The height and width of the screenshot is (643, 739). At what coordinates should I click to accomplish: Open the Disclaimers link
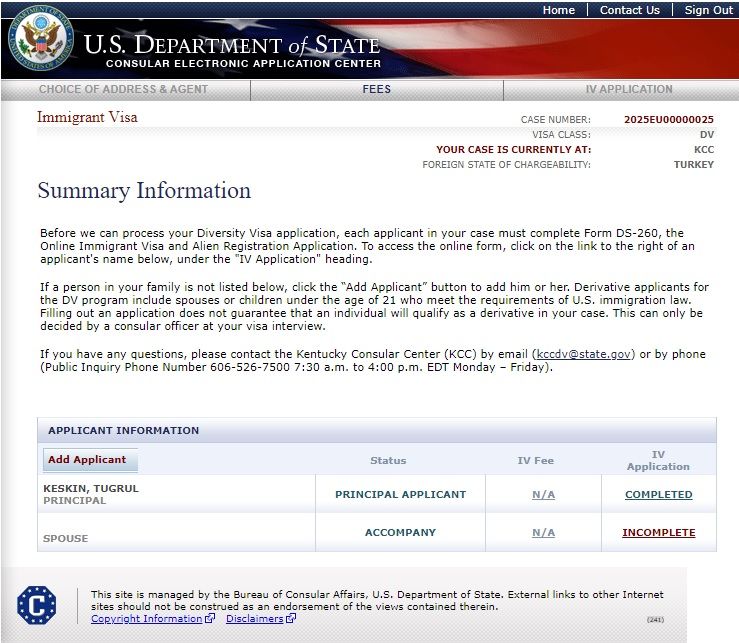[255, 618]
